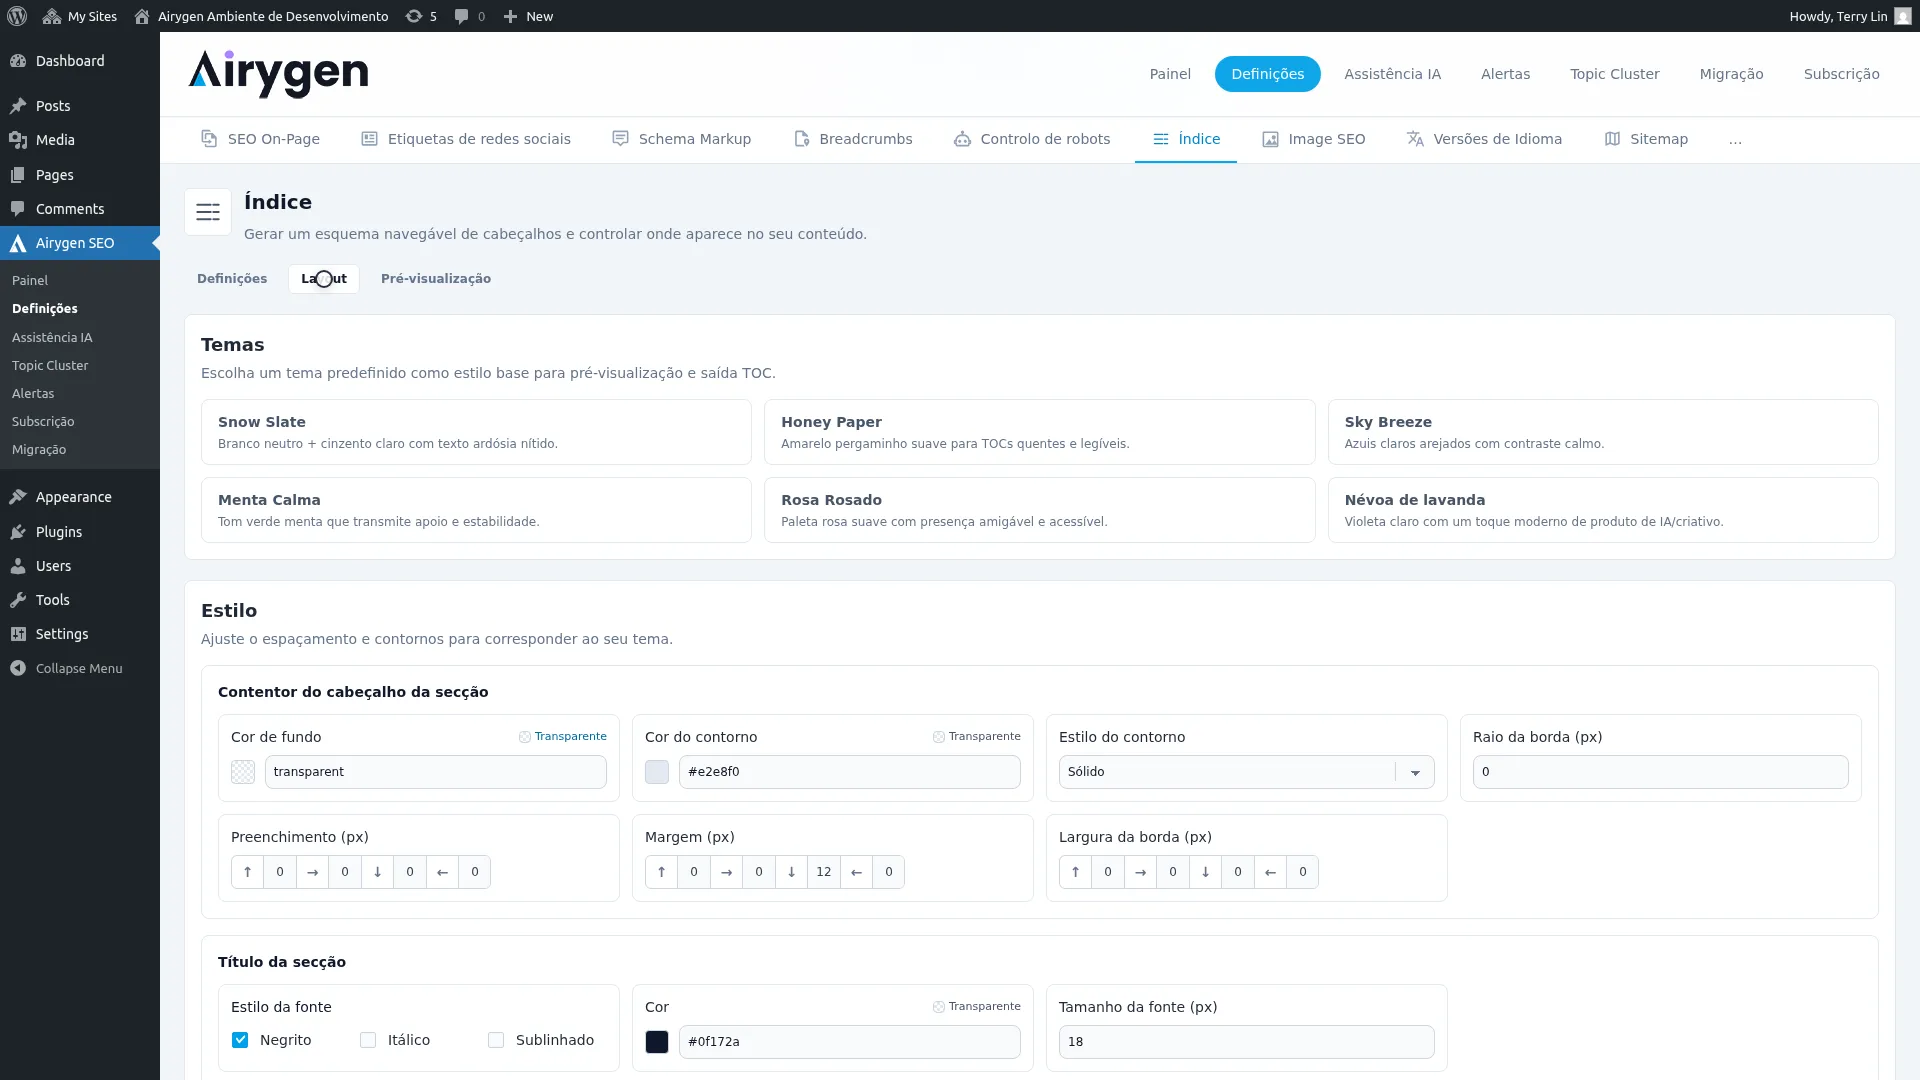Choose the Snow Slate theme
1920x1080 pixels.
tap(476, 432)
